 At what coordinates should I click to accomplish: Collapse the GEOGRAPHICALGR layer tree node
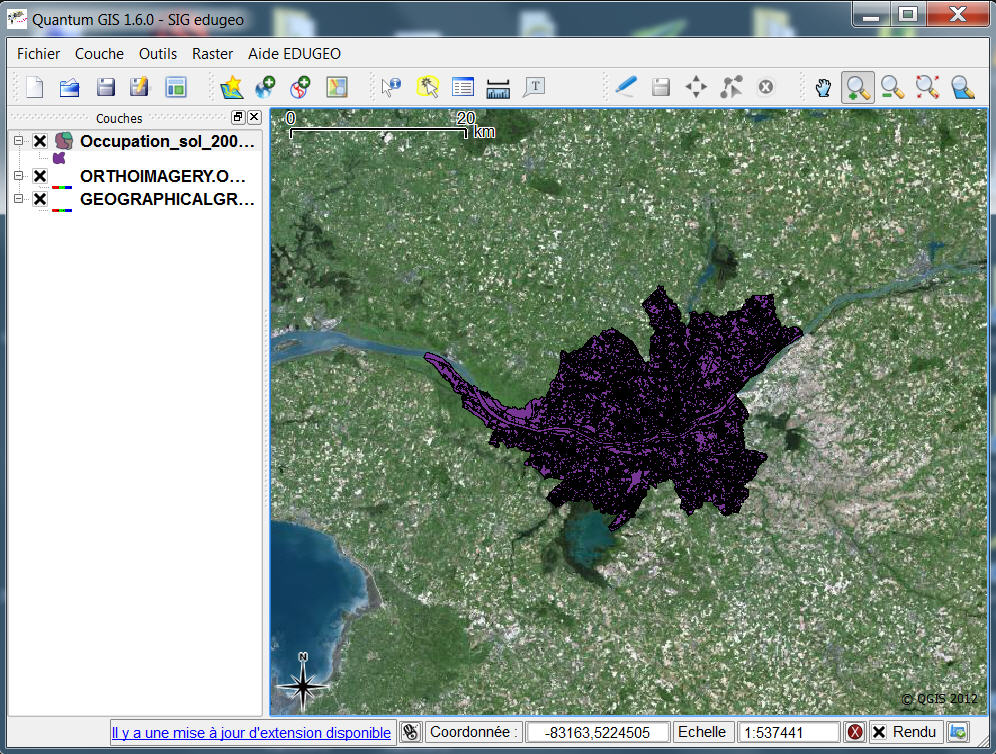pyautogui.click(x=18, y=198)
